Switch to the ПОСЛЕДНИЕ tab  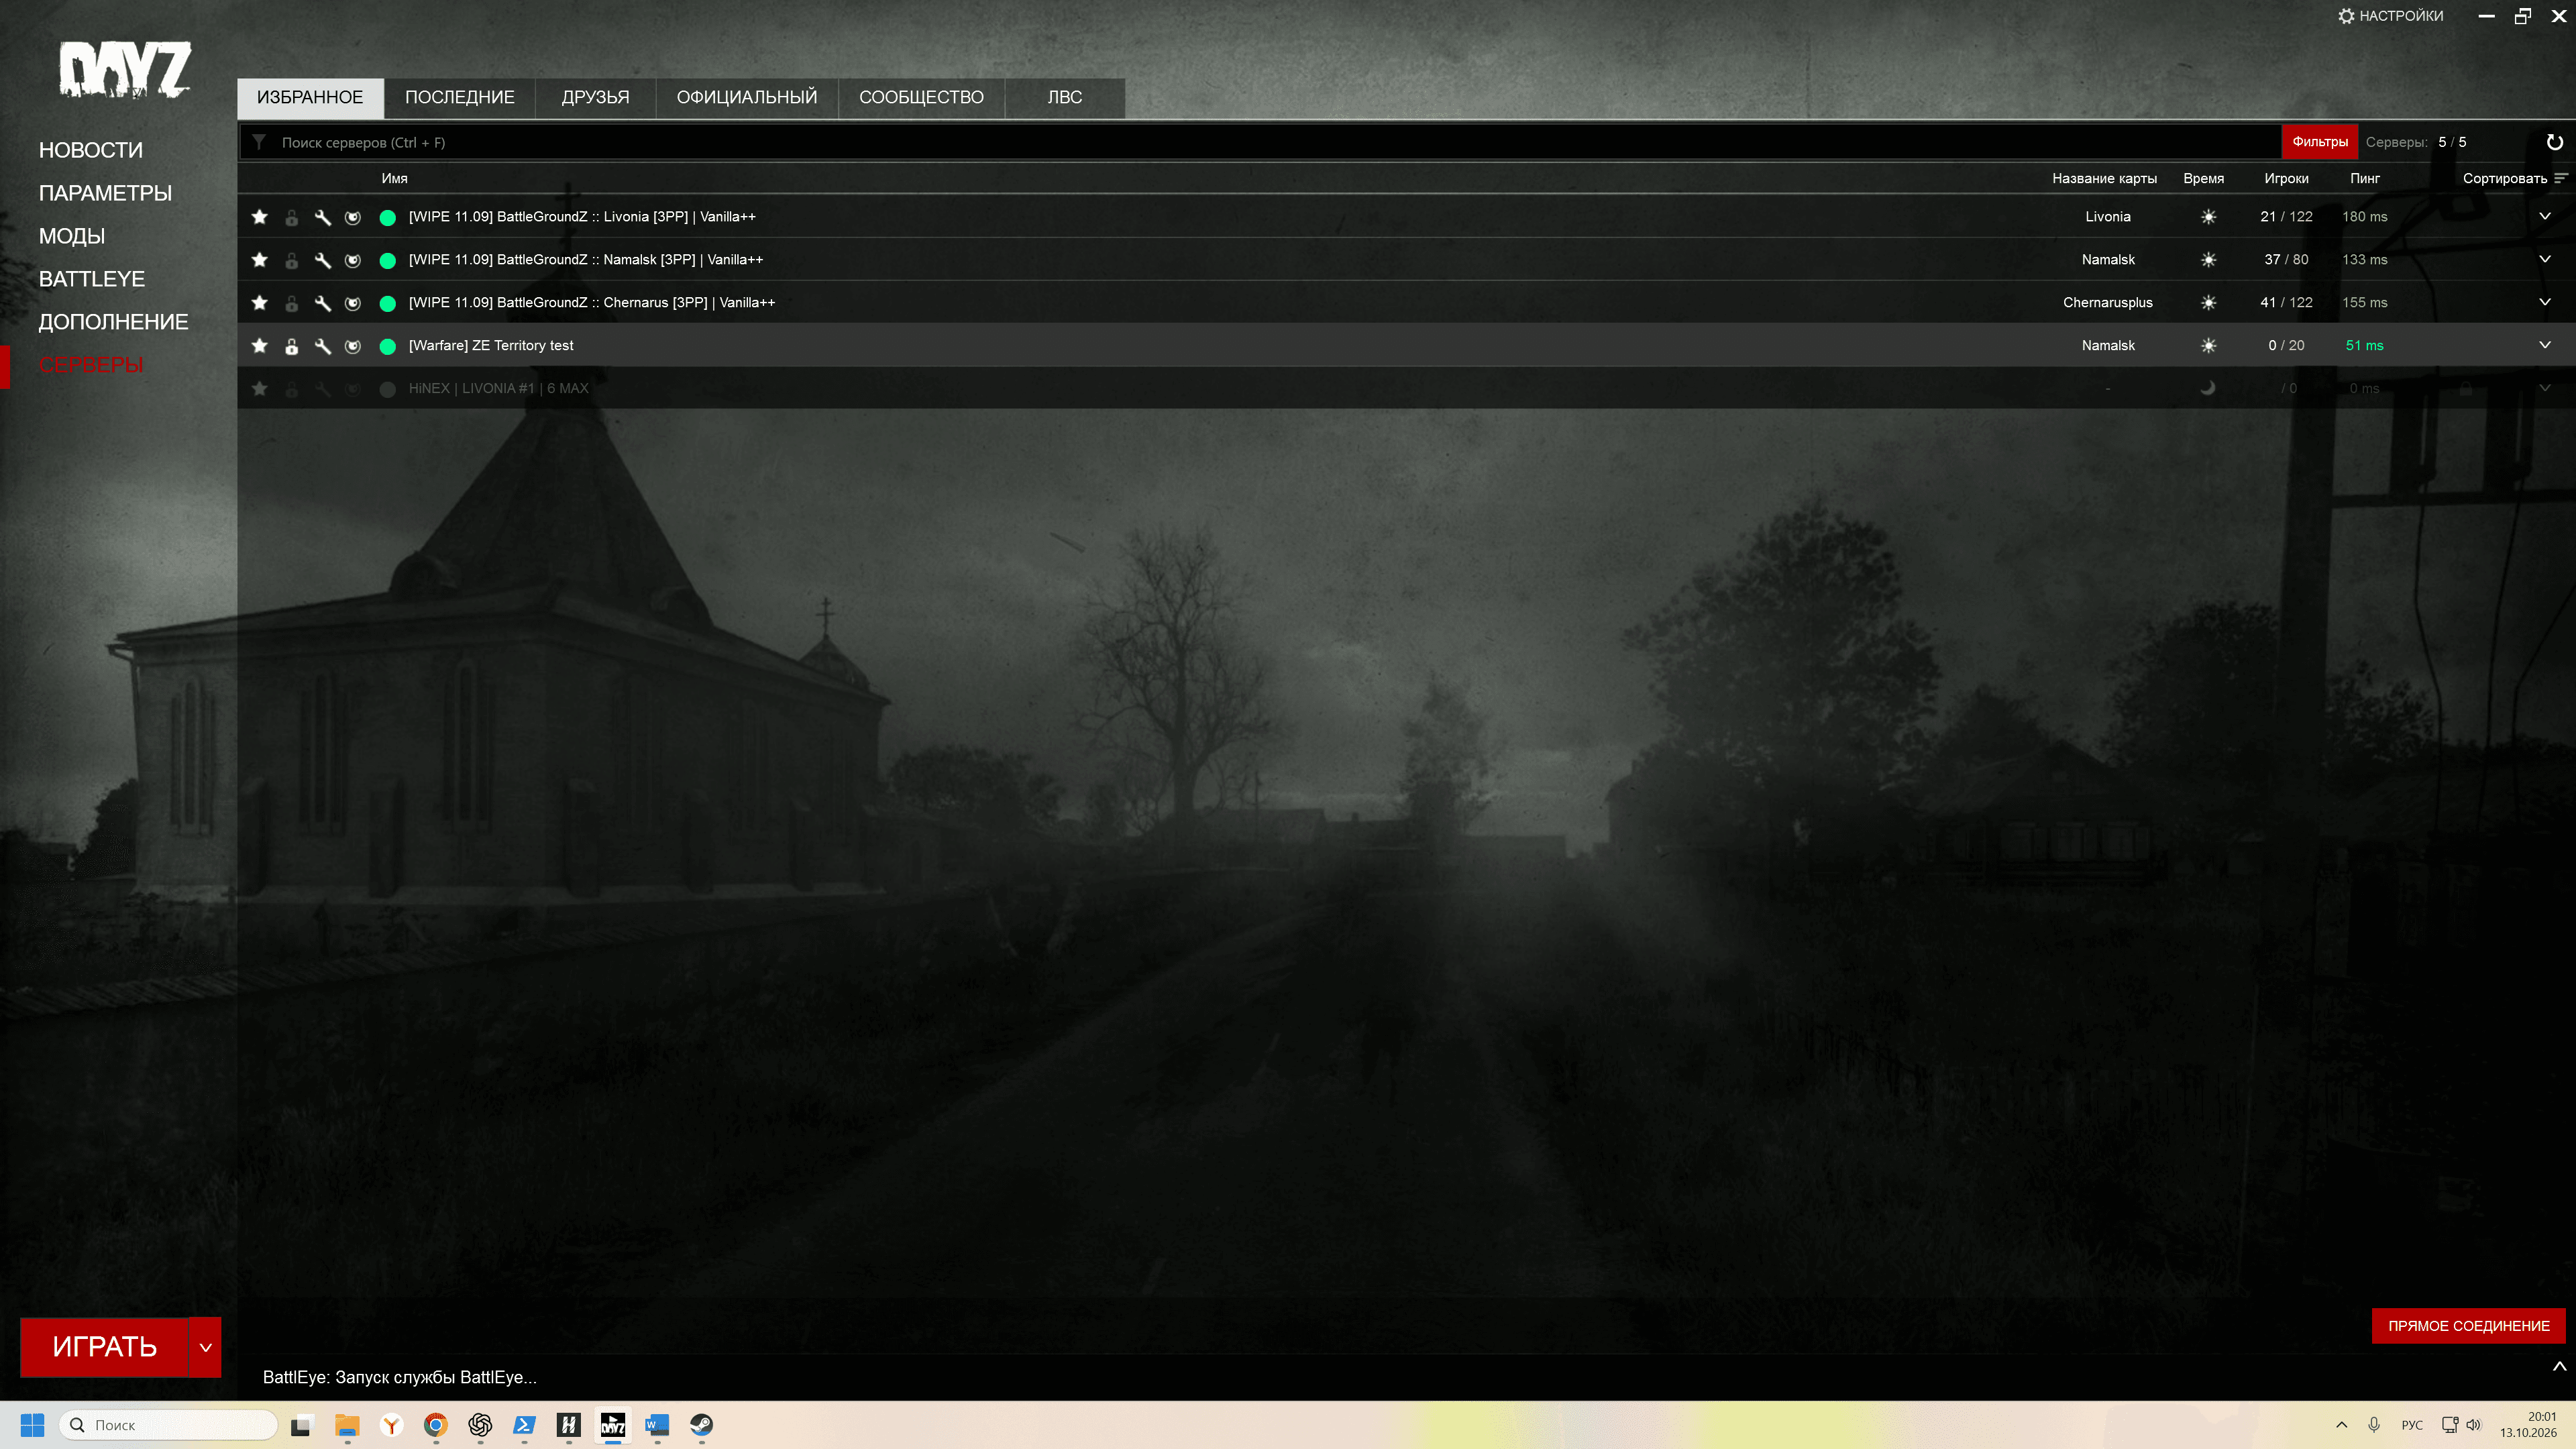[x=460, y=98]
